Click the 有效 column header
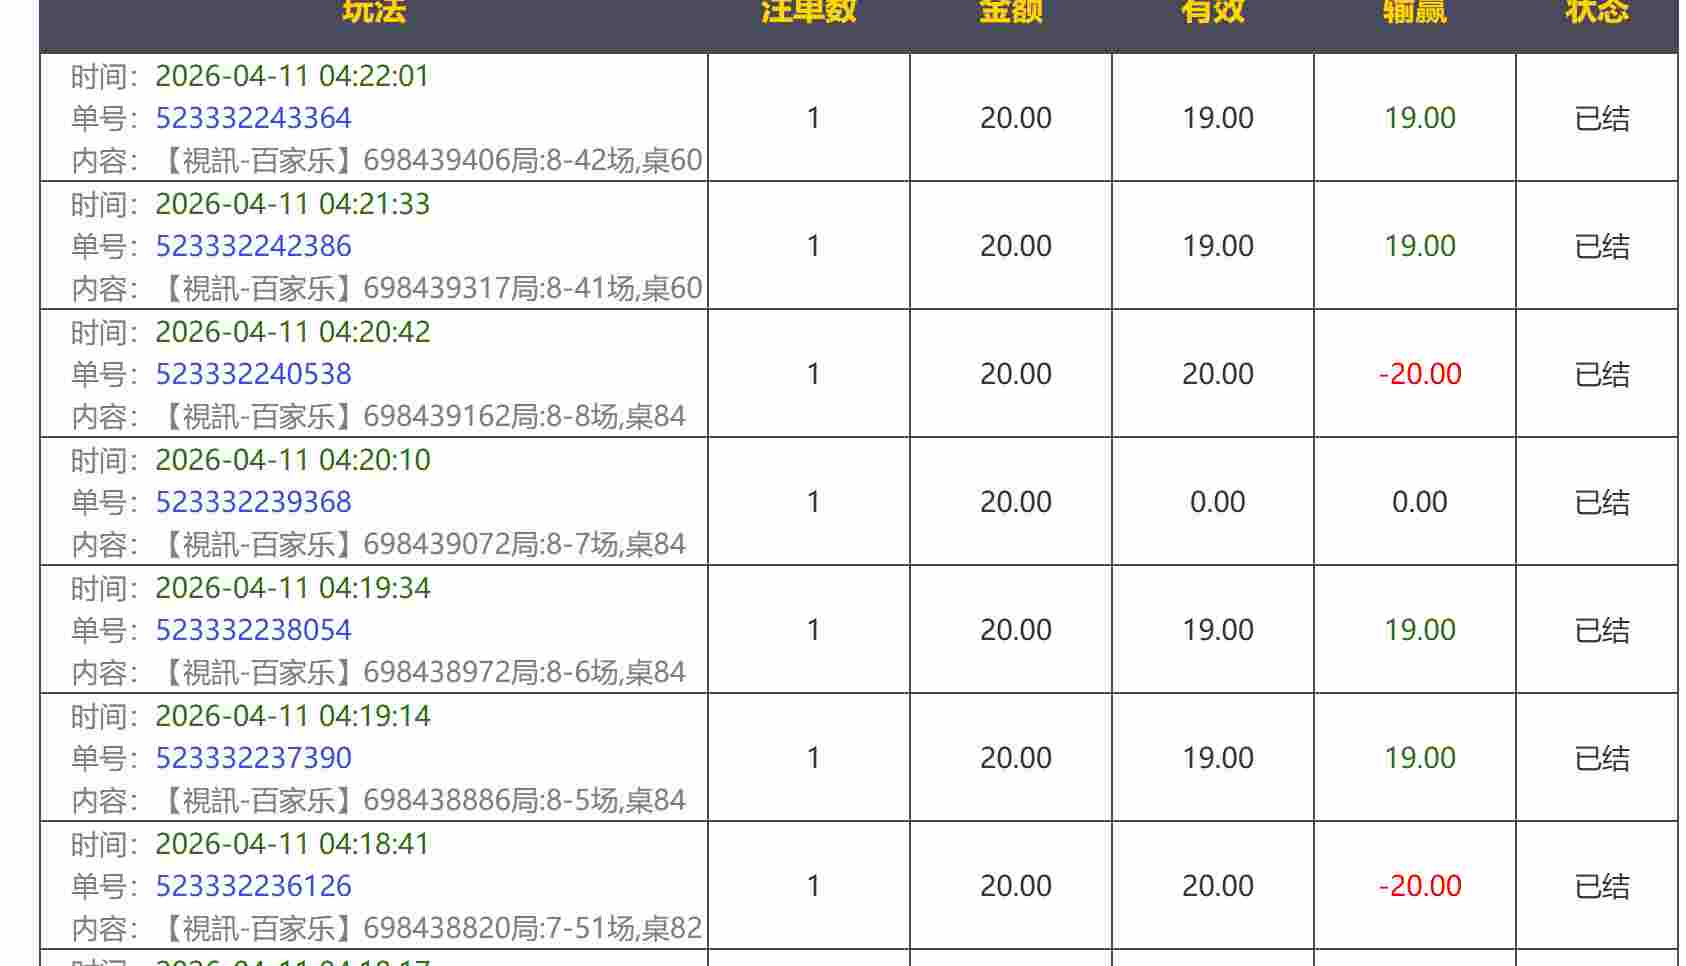Viewport: 1686px width, 966px height. point(1212,12)
